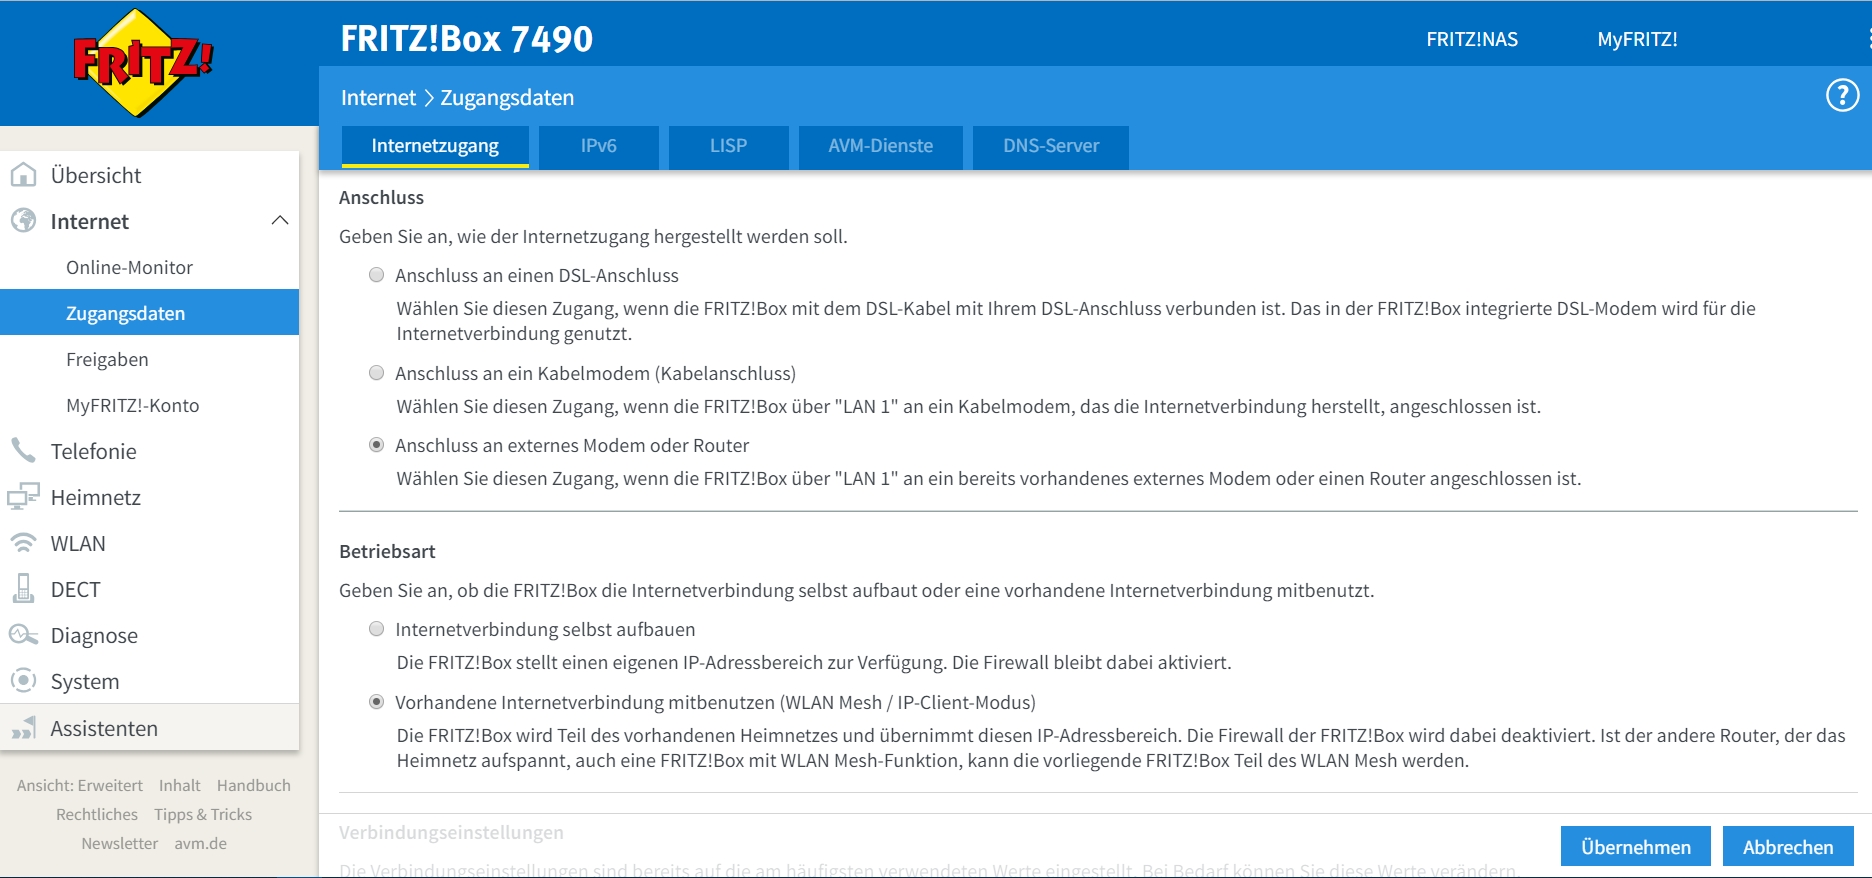The image size is (1872, 878).
Task: Open the LISP tab
Action: point(729,146)
